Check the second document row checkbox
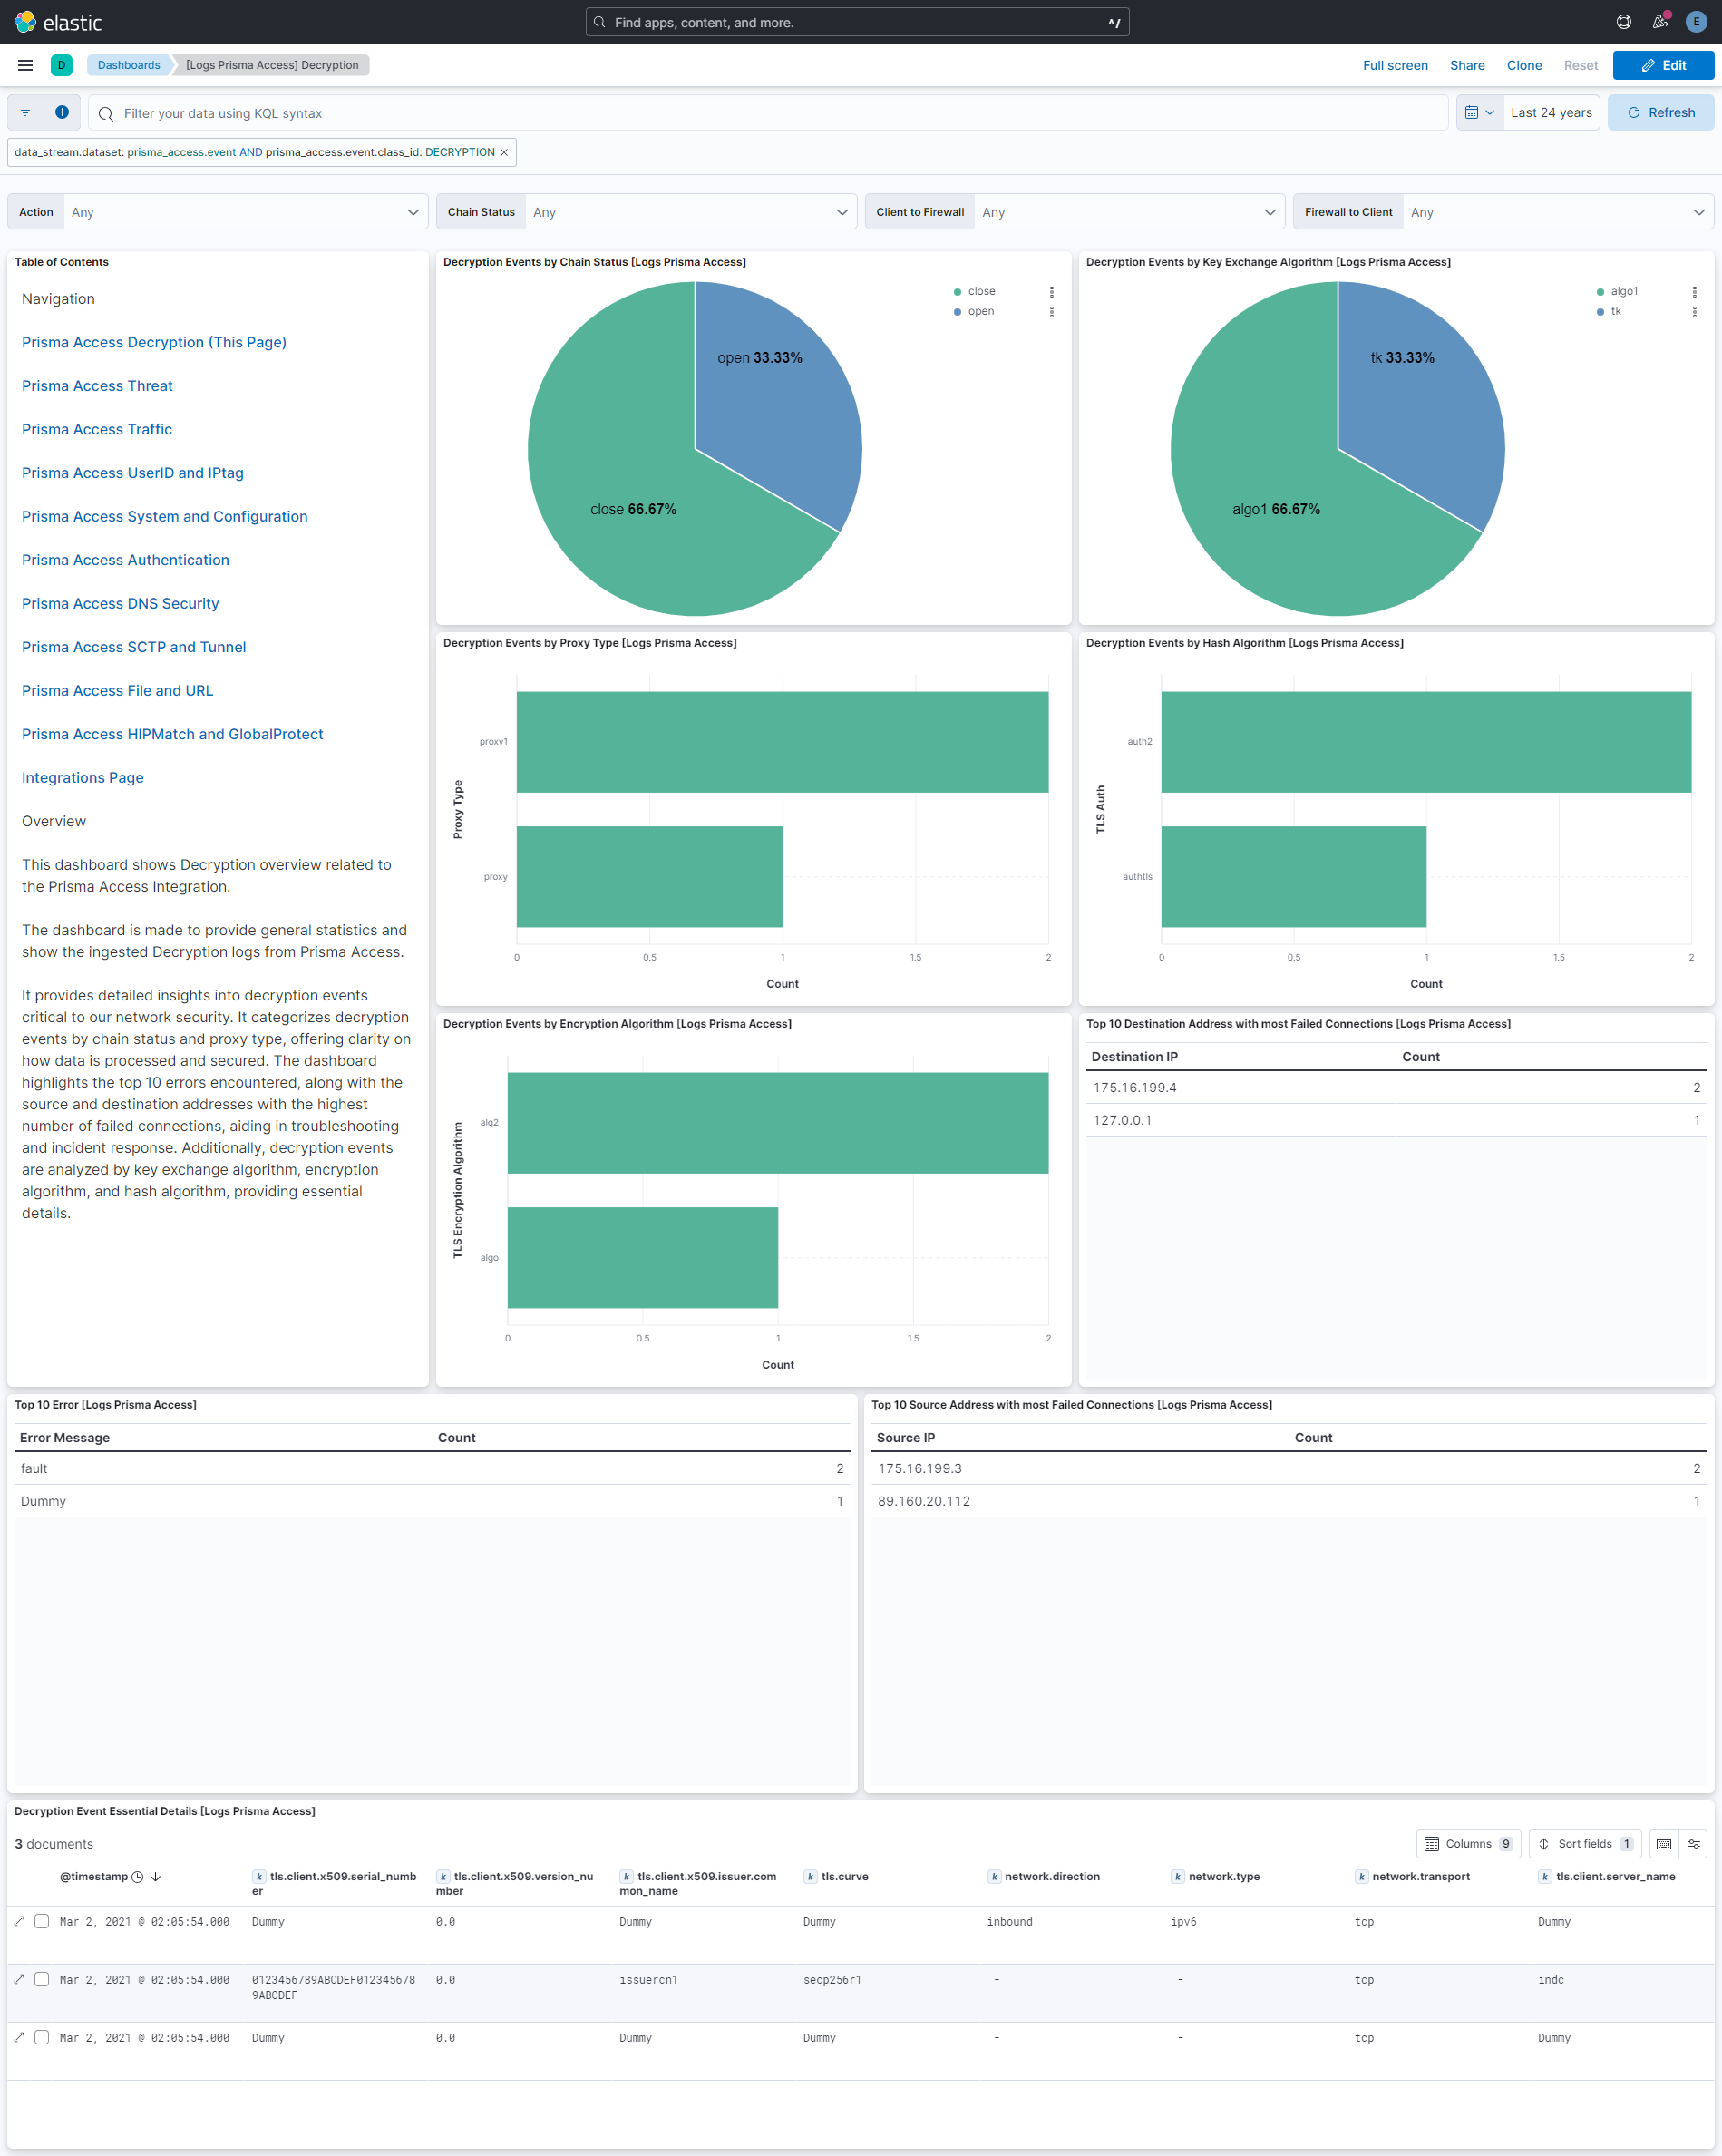 click(x=42, y=1979)
